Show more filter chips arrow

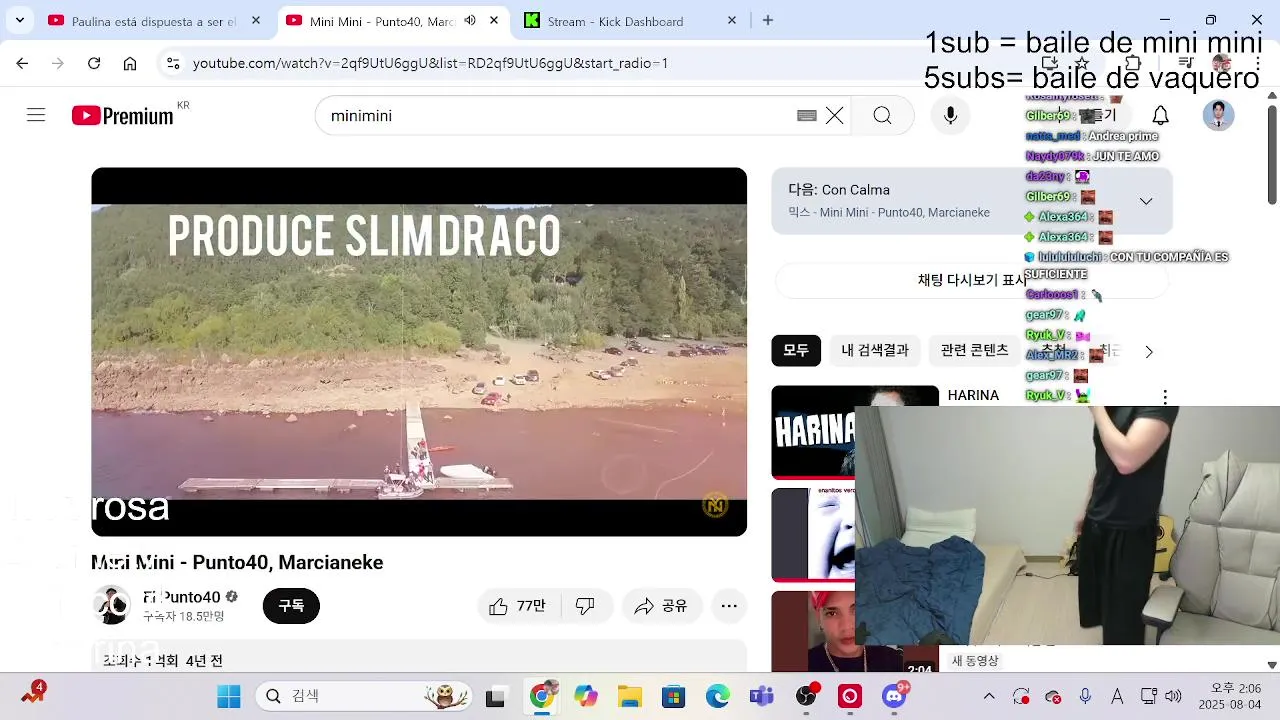point(1148,352)
